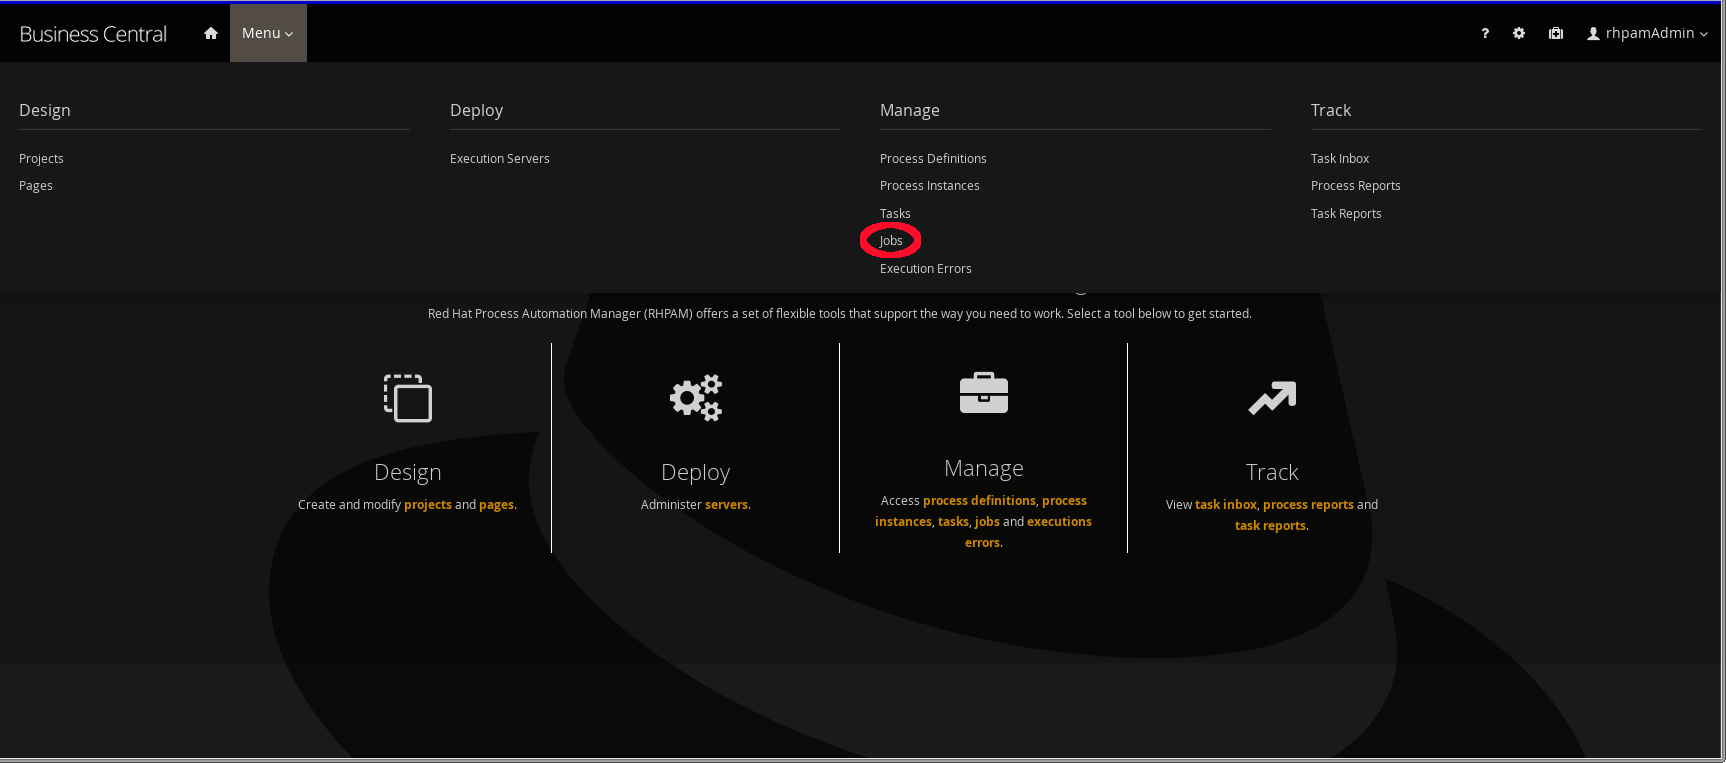Screen dimensions: 1726x763
Task: Open Jobs in the Manage menu column
Action: coord(891,241)
